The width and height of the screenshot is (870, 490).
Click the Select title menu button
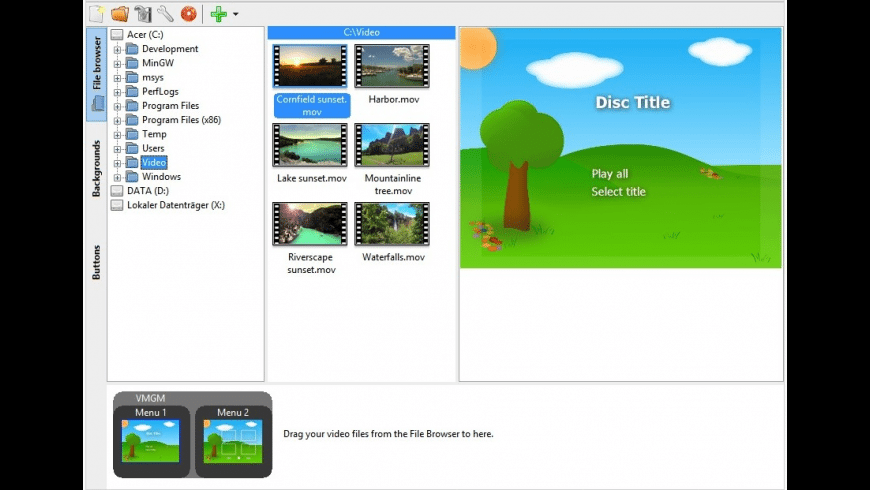pos(619,191)
